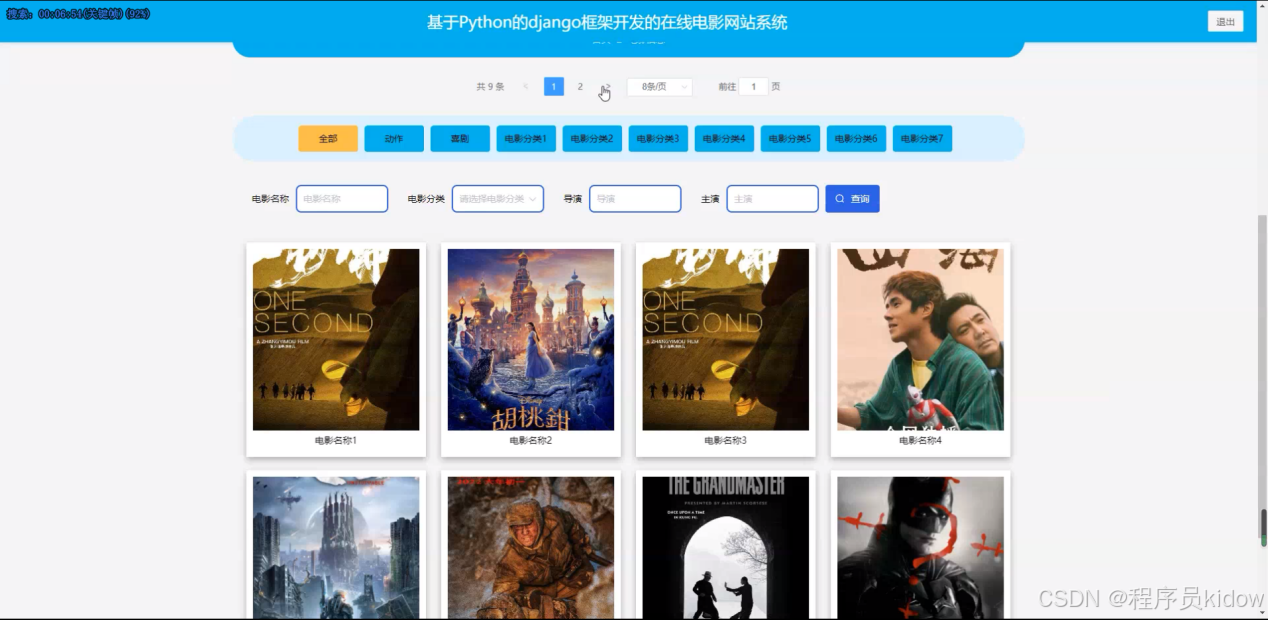This screenshot has width=1268, height=620.
Task: Go to next page arrow in pagination
Action: [607, 87]
